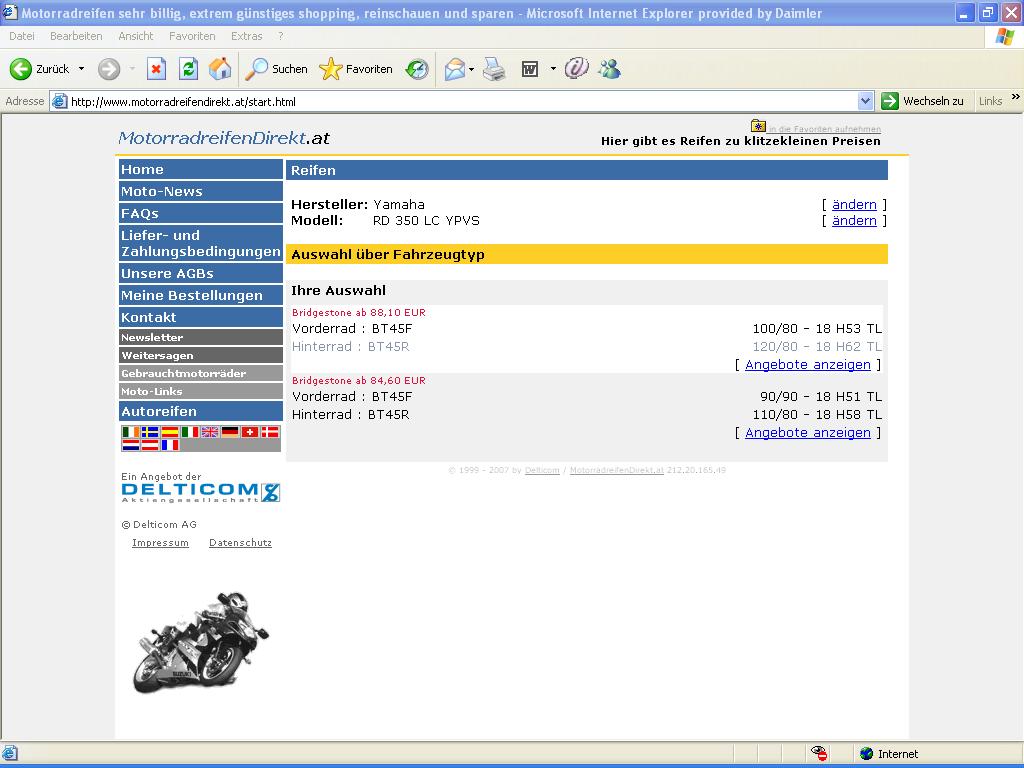Open the ? help menu
The width and height of the screenshot is (1024, 768).
(281, 36)
